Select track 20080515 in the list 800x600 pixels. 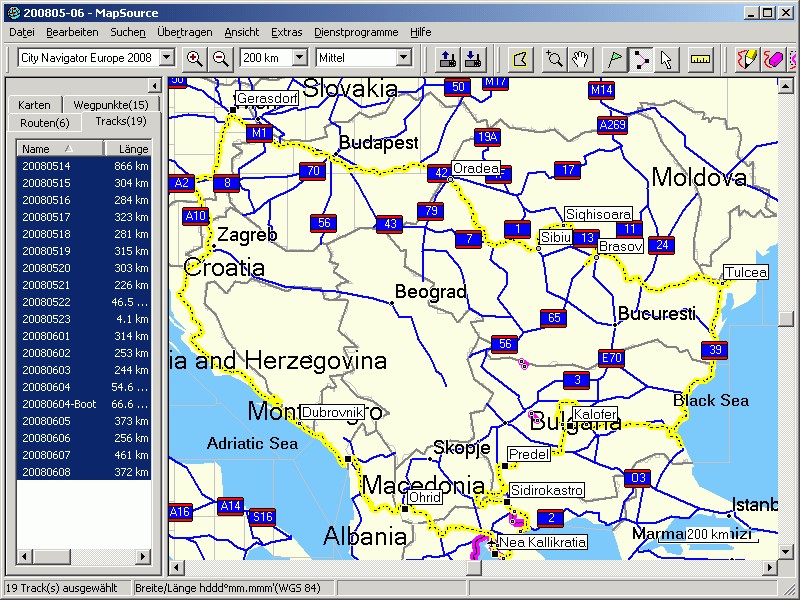point(84,183)
